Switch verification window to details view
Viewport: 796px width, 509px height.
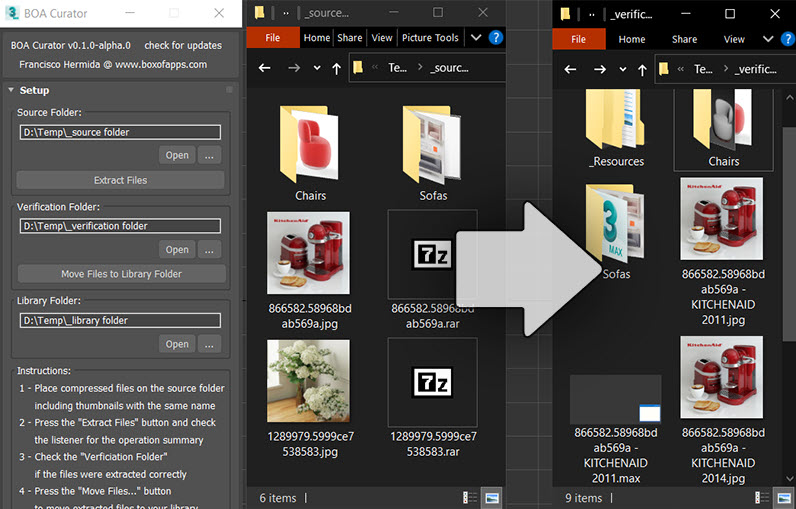[761, 498]
